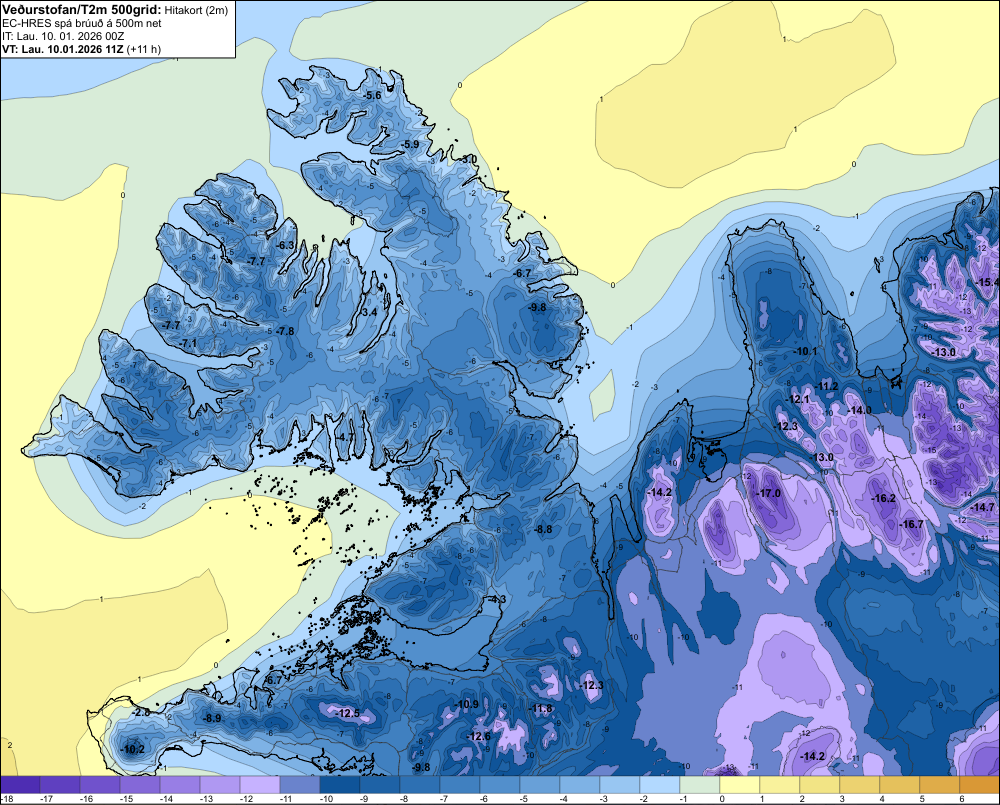Click the -14.7 temperature label
This screenshot has height=805, width=1000.
pyautogui.click(x=982, y=507)
